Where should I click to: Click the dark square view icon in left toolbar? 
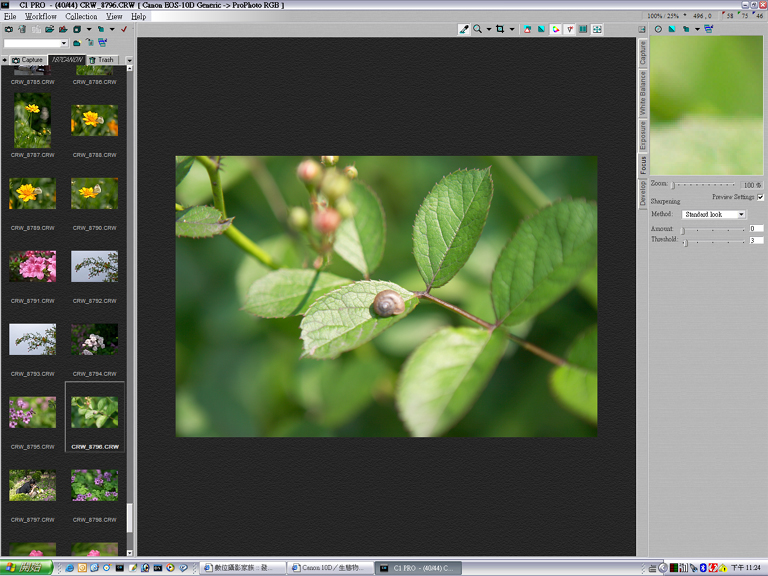pos(77,29)
